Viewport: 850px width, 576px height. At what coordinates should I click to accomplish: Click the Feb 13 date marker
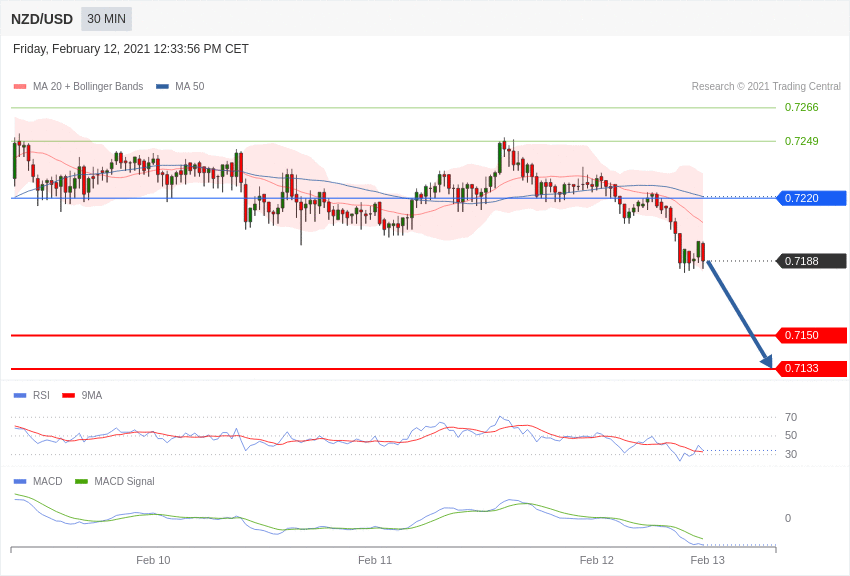coord(707,560)
